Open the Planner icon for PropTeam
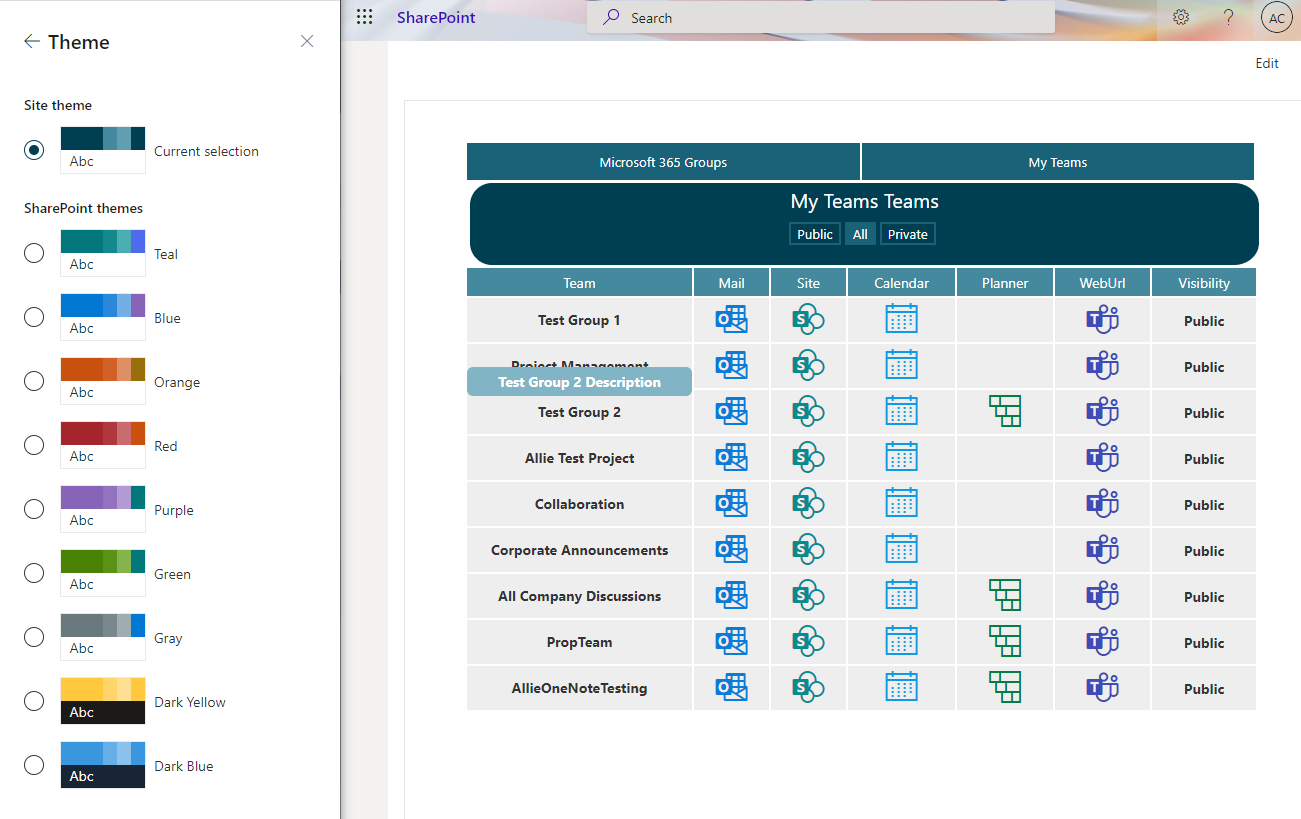This screenshot has width=1301, height=819. [x=1004, y=642]
